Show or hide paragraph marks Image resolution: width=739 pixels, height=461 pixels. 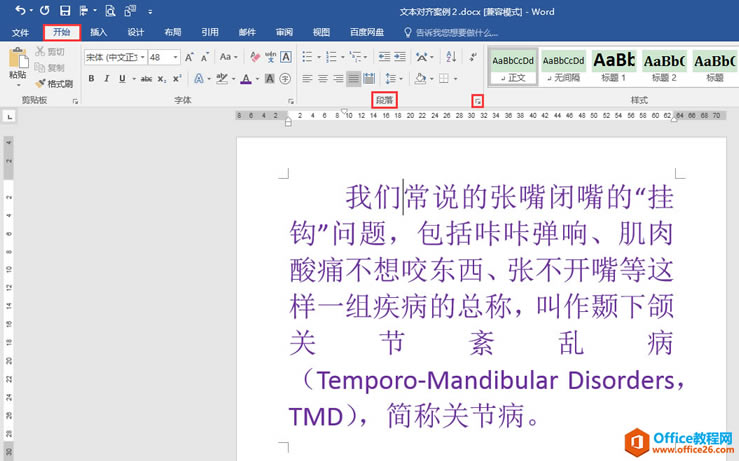tap(473, 57)
